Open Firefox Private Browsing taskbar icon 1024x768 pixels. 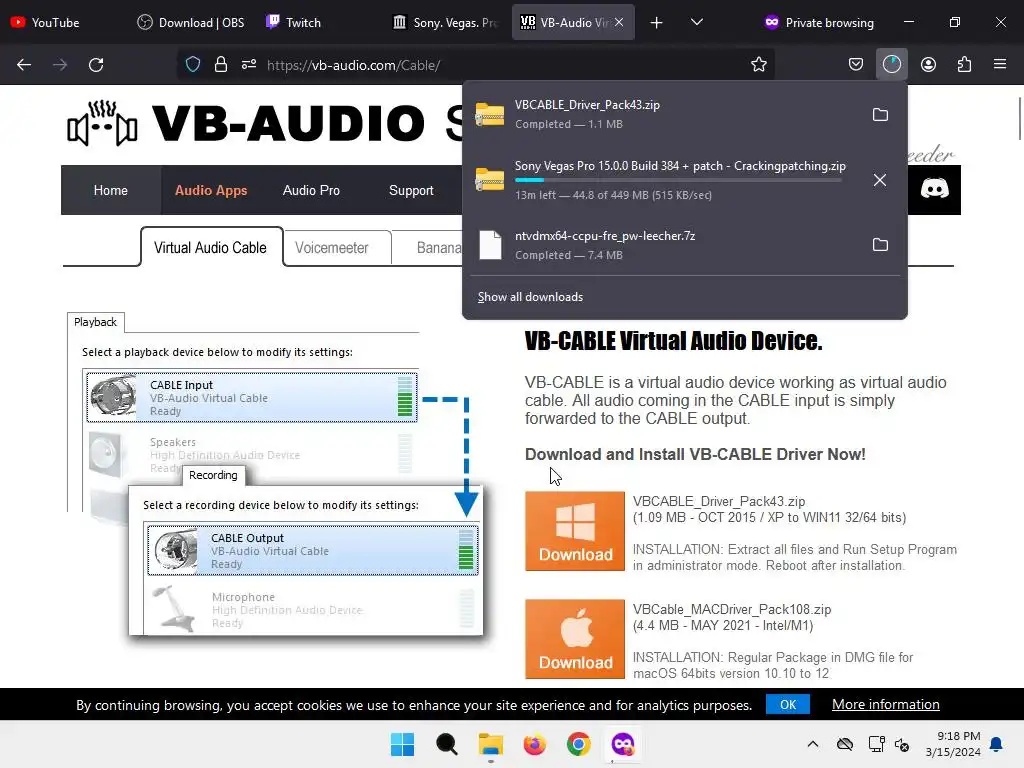tap(622, 744)
